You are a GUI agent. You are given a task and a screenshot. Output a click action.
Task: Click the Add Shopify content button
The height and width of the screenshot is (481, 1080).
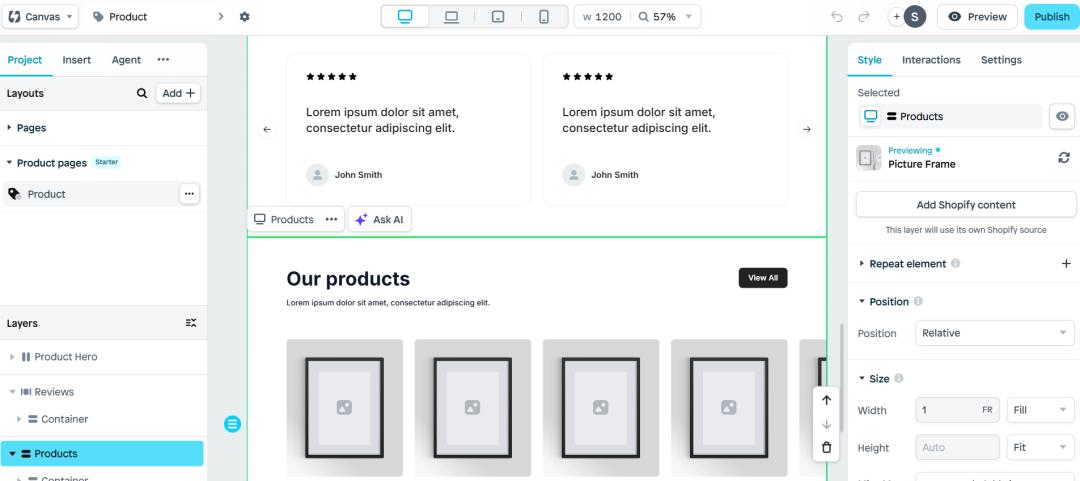coord(966,205)
